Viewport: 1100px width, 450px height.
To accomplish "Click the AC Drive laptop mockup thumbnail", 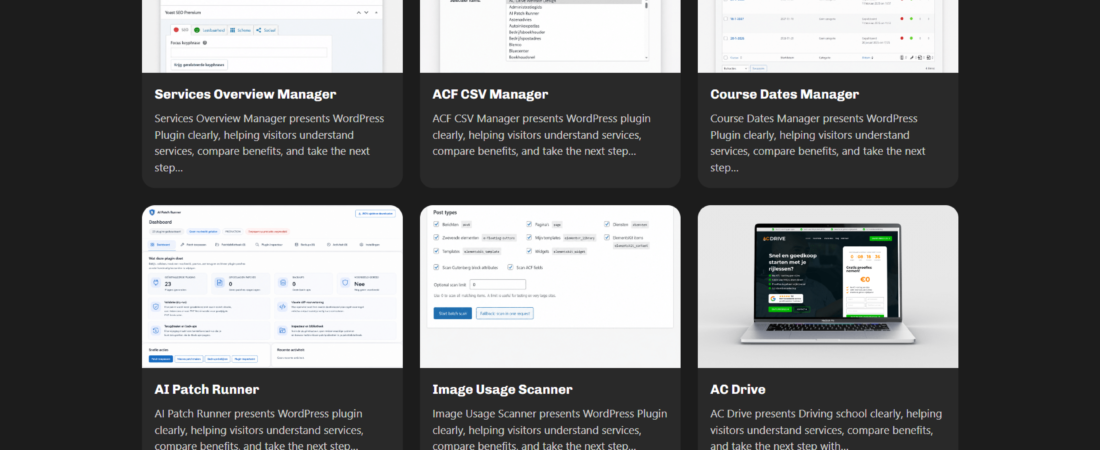I will click(x=828, y=286).
